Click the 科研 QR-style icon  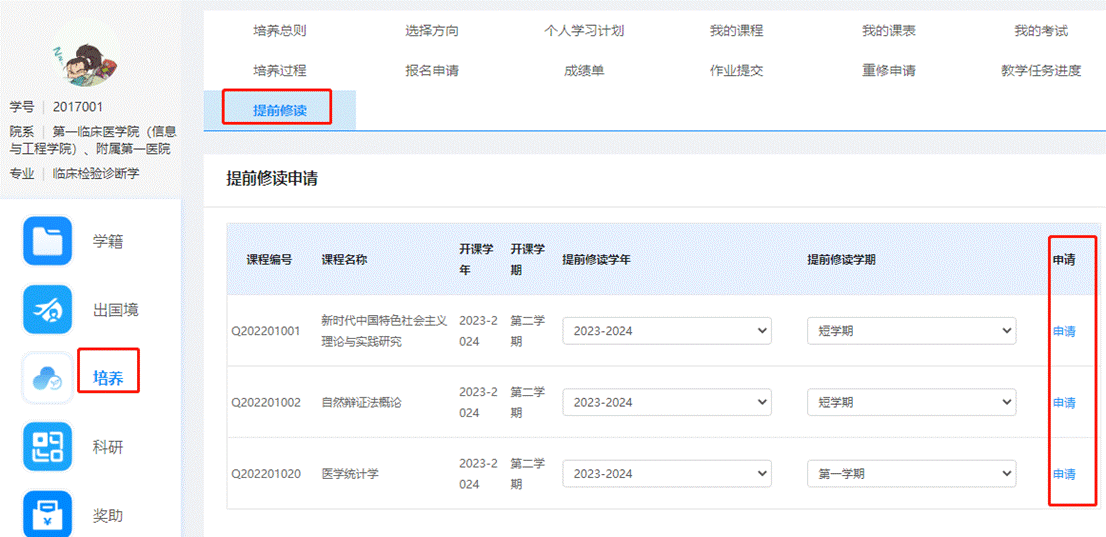pyautogui.click(x=47, y=447)
